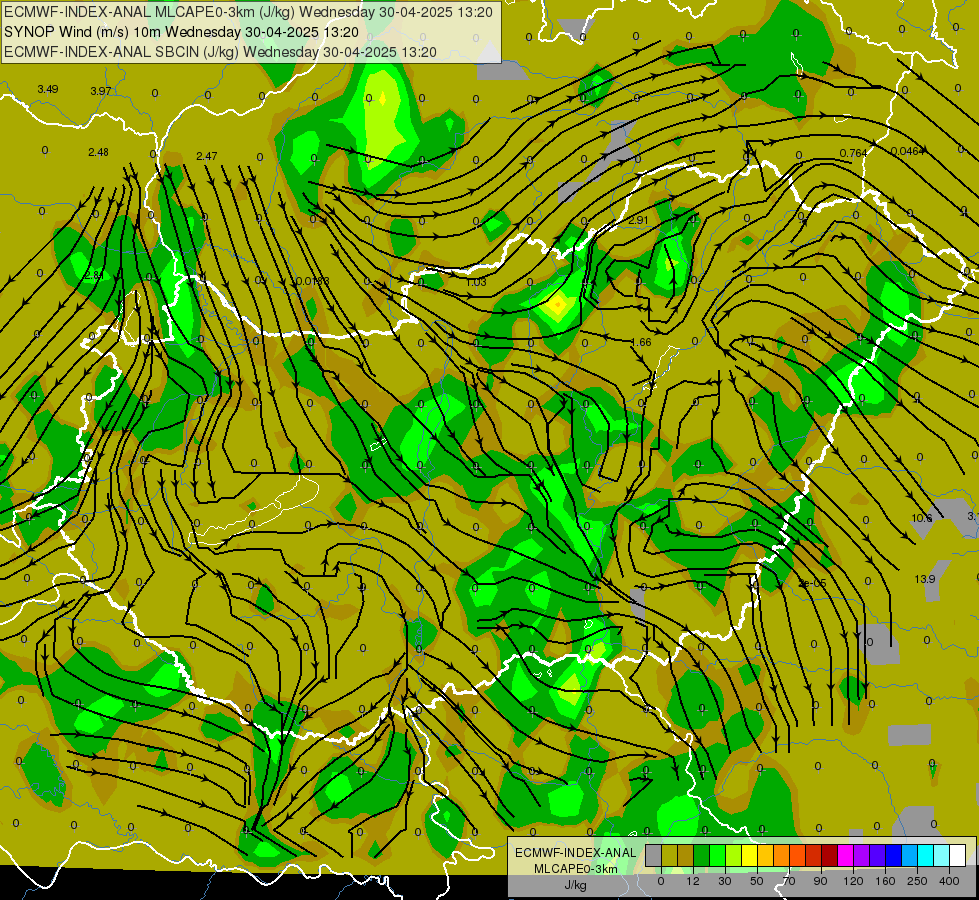979x900 pixels.
Task: Click the olive swatch in the color legend
Action: click(x=670, y=855)
